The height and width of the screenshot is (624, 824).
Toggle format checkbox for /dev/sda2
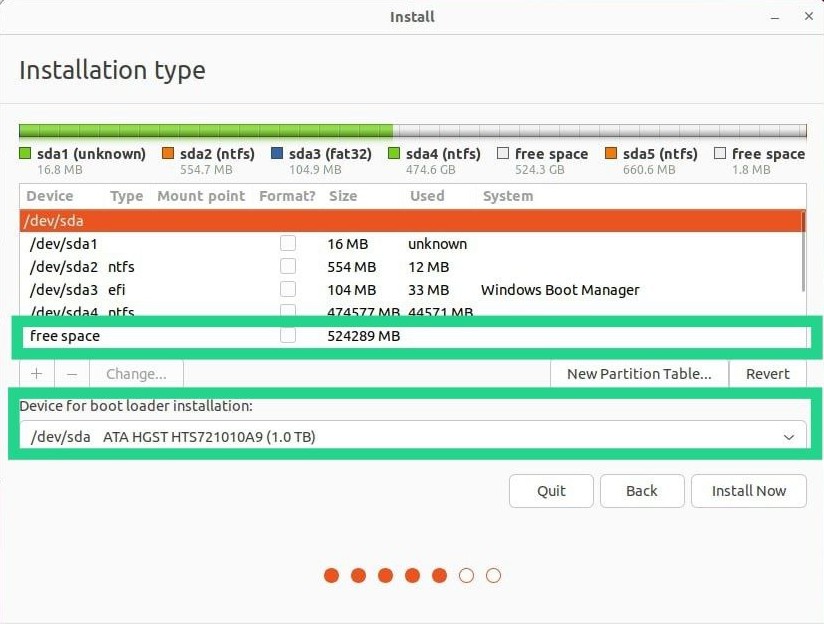click(288, 267)
